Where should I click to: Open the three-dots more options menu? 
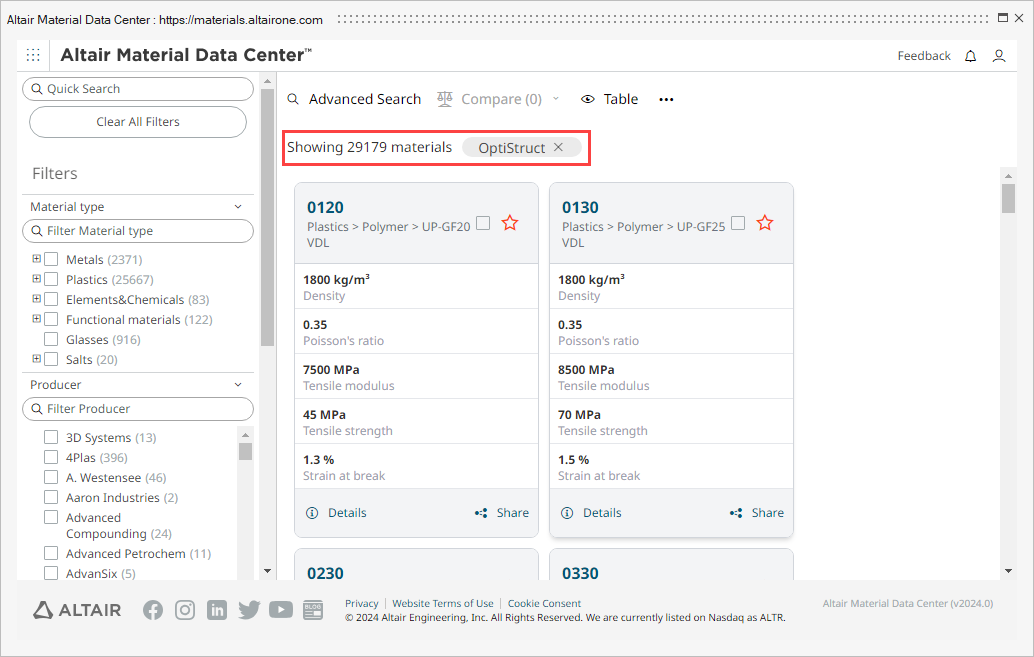(666, 100)
